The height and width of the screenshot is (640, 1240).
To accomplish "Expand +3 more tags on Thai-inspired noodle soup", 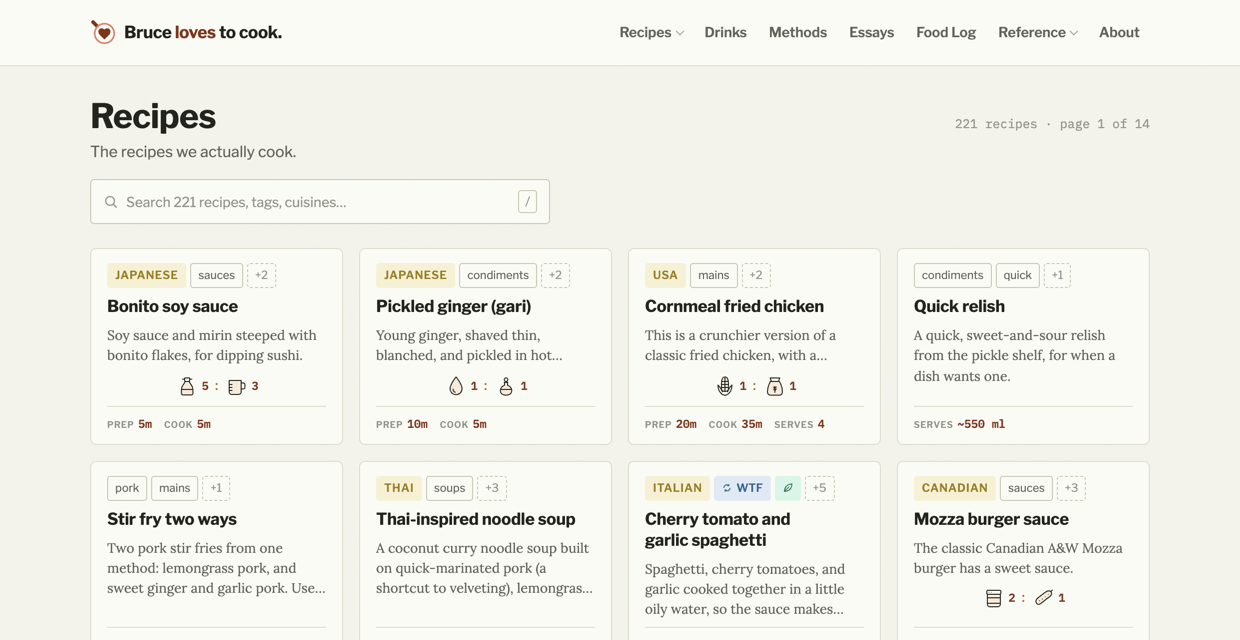I will (x=492, y=488).
